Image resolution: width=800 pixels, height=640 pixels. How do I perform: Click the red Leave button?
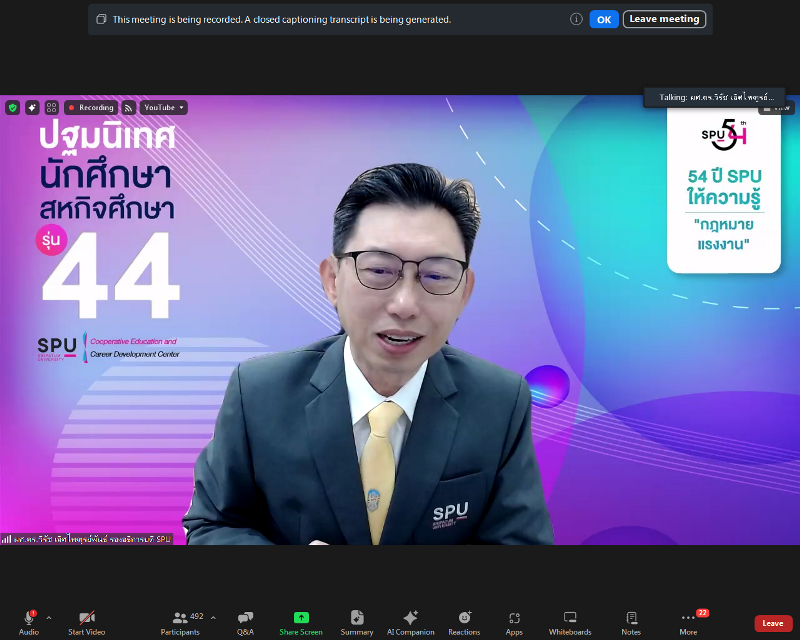tap(773, 623)
